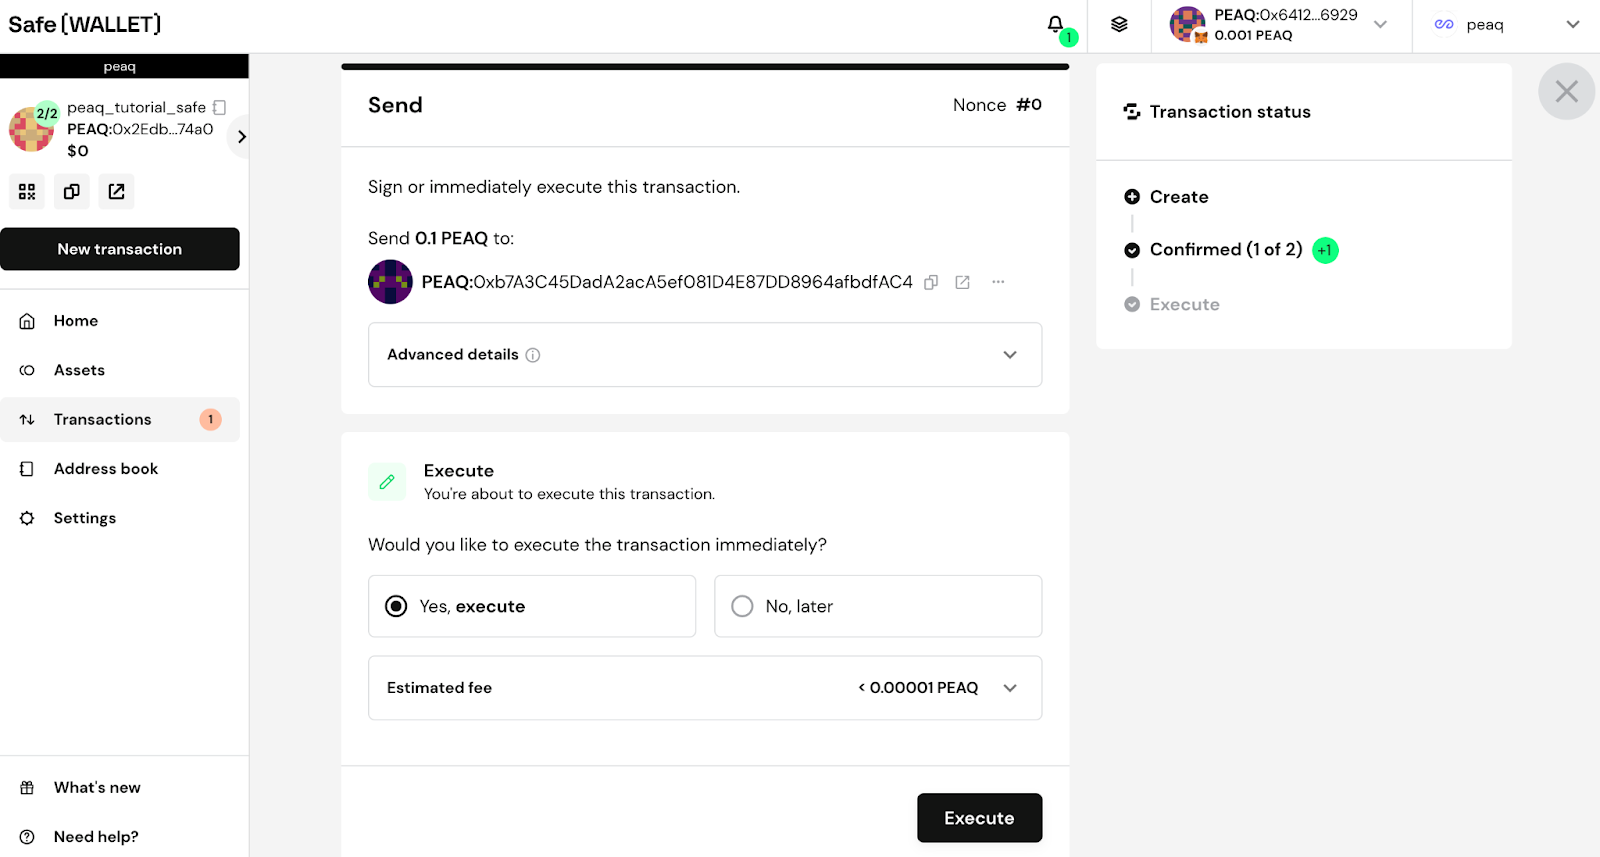Screen dimensions: 1600x857
Task: Open the Address book section
Action: point(106,468)
